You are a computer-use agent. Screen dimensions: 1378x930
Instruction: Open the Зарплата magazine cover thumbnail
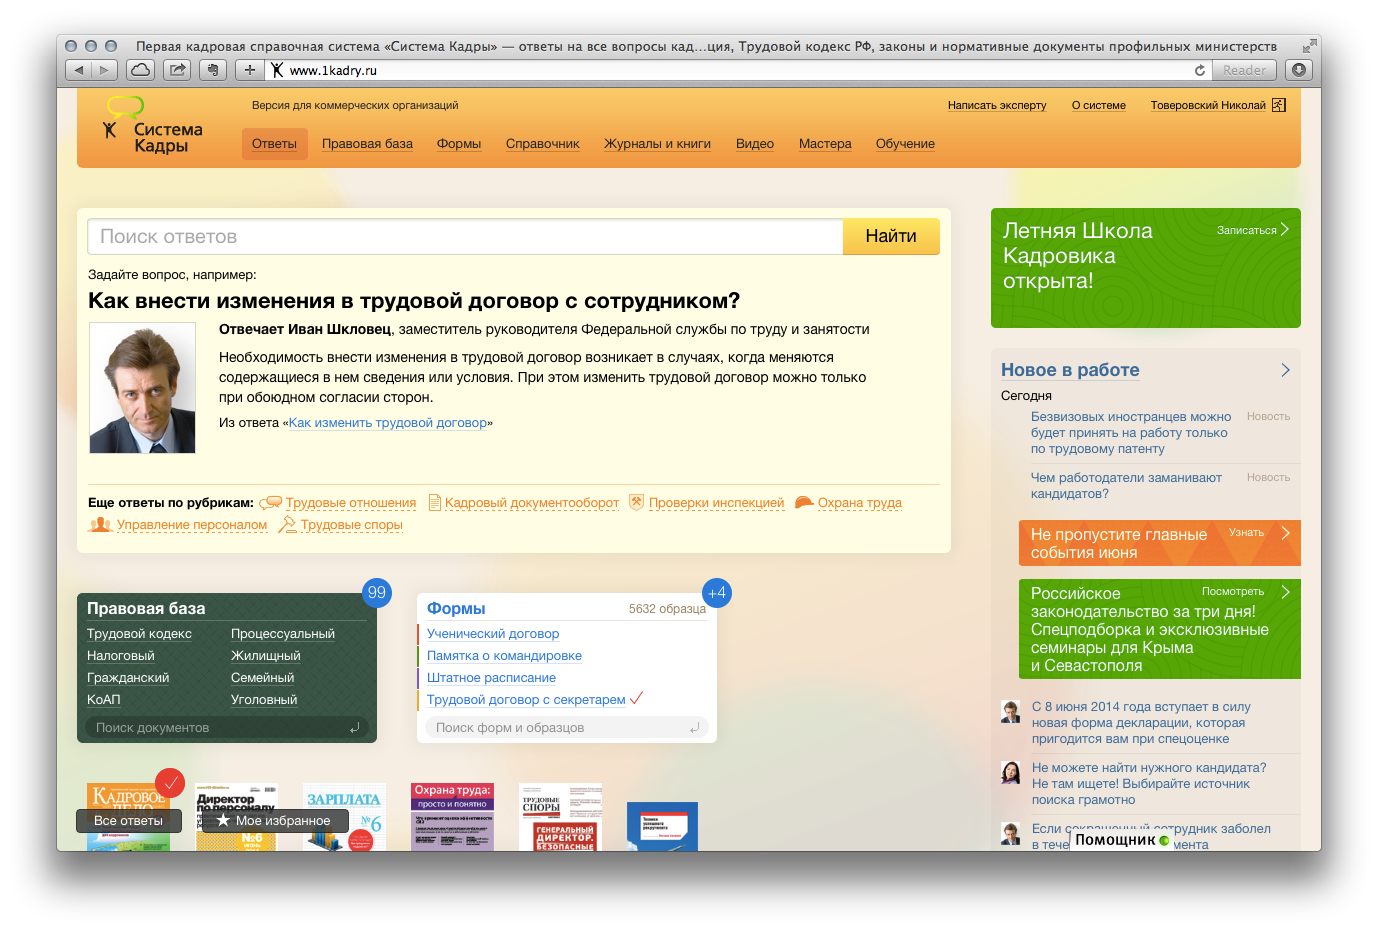(x=344, y=816)
